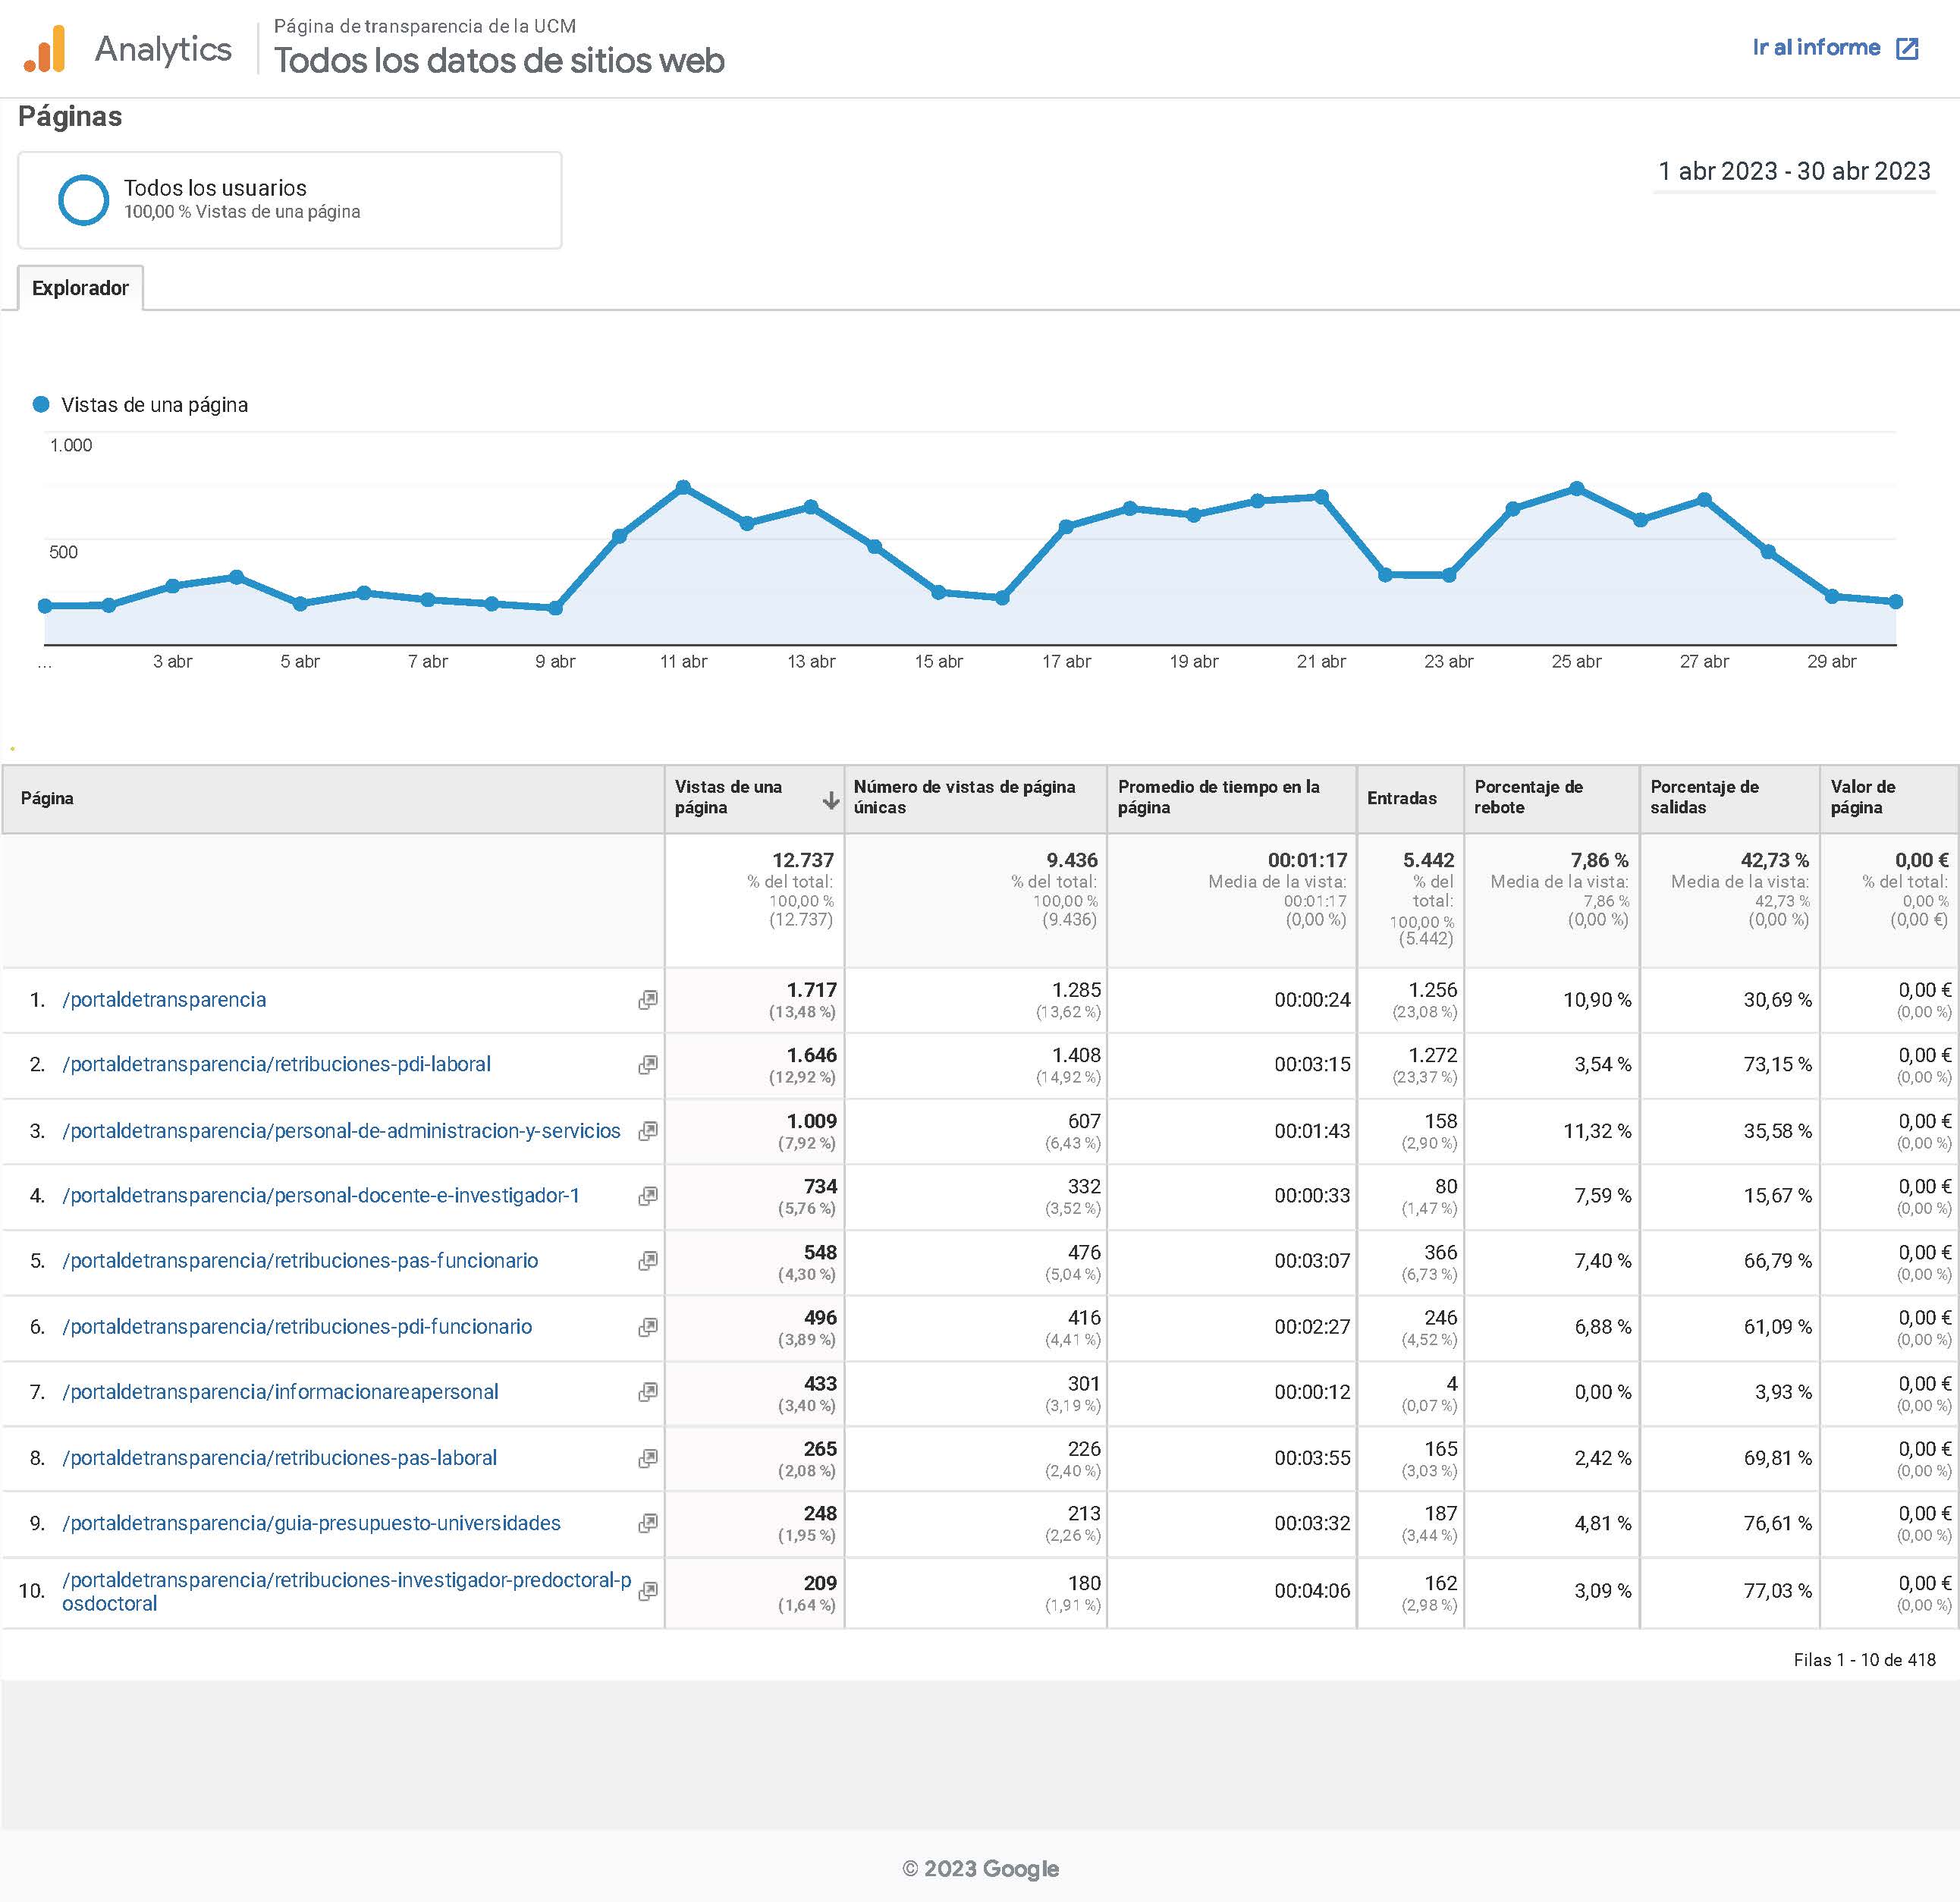Sort by Porcentaje de rebote header

pyautogui.click(x=1552, y=799)
